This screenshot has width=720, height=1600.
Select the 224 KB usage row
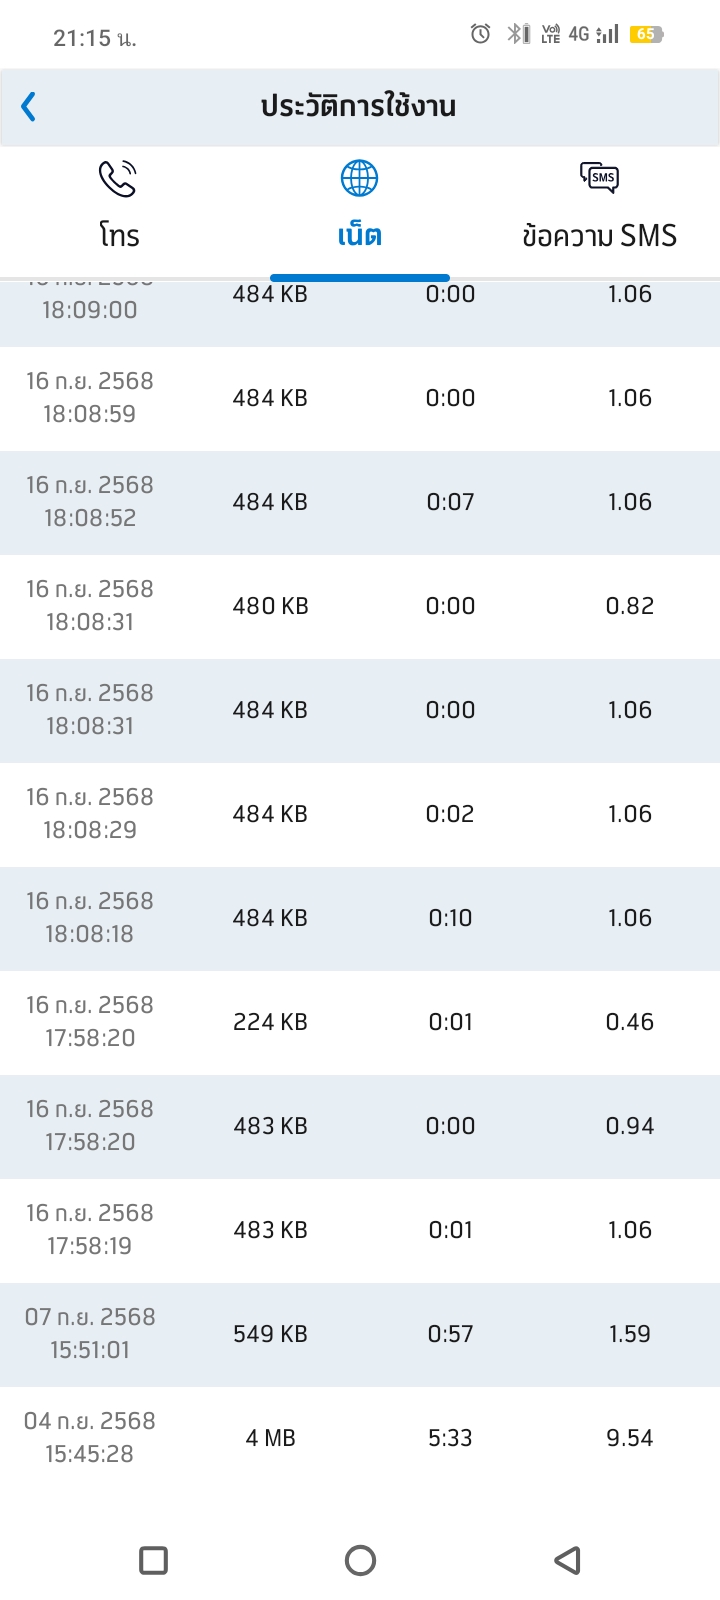pyautogui.click(x=360, y=1022)
